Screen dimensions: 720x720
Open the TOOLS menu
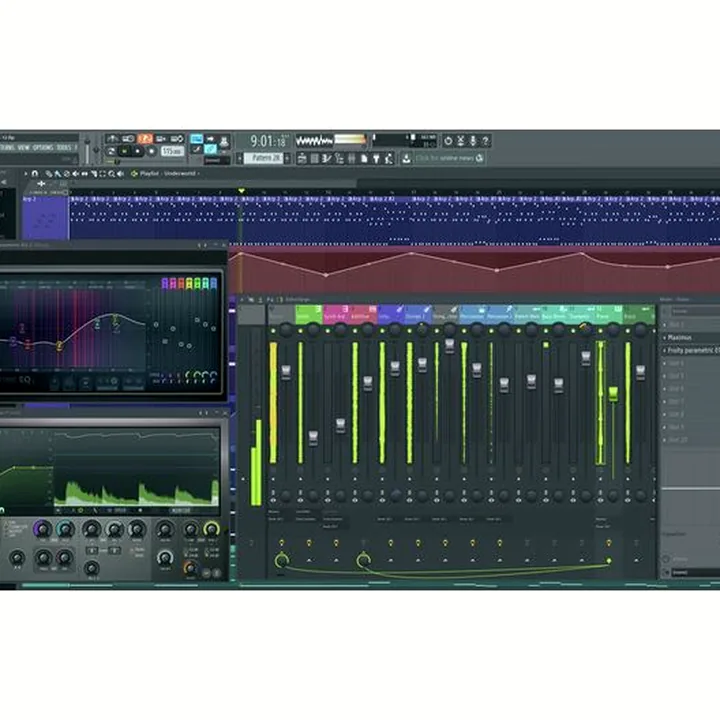64,147
